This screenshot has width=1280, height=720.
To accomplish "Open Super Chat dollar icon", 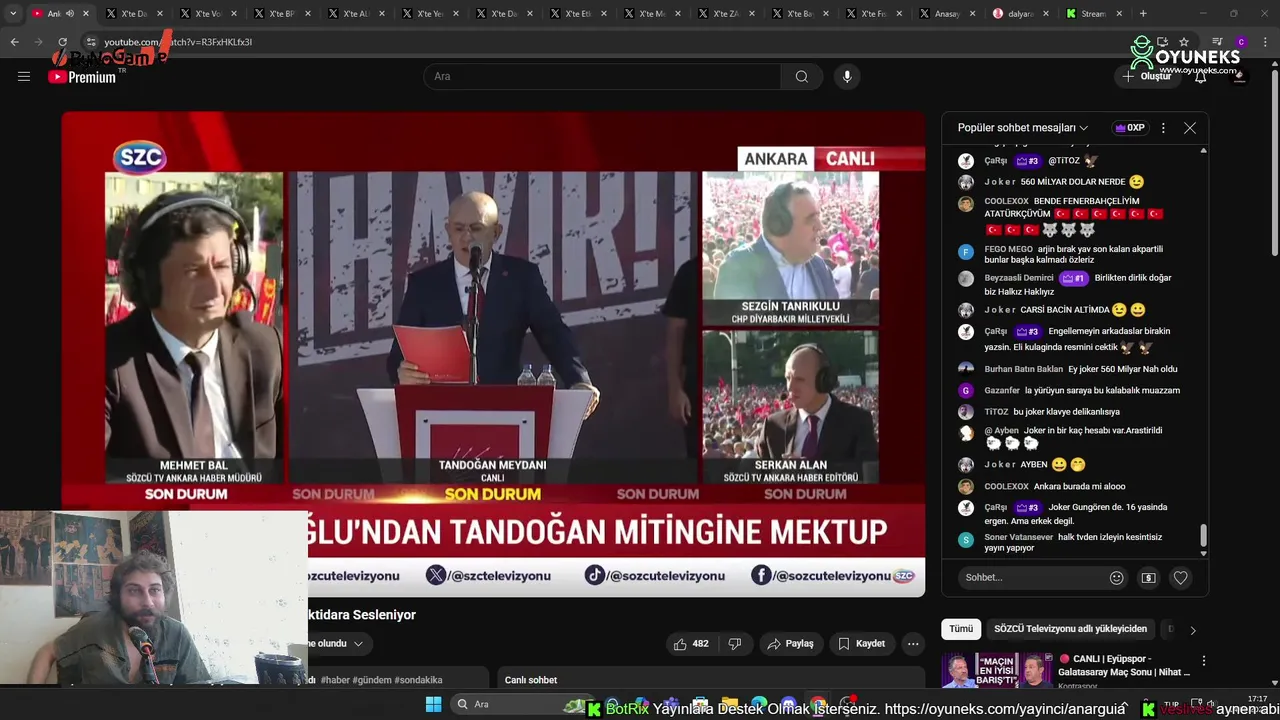I will click(x=1148, y=577).
